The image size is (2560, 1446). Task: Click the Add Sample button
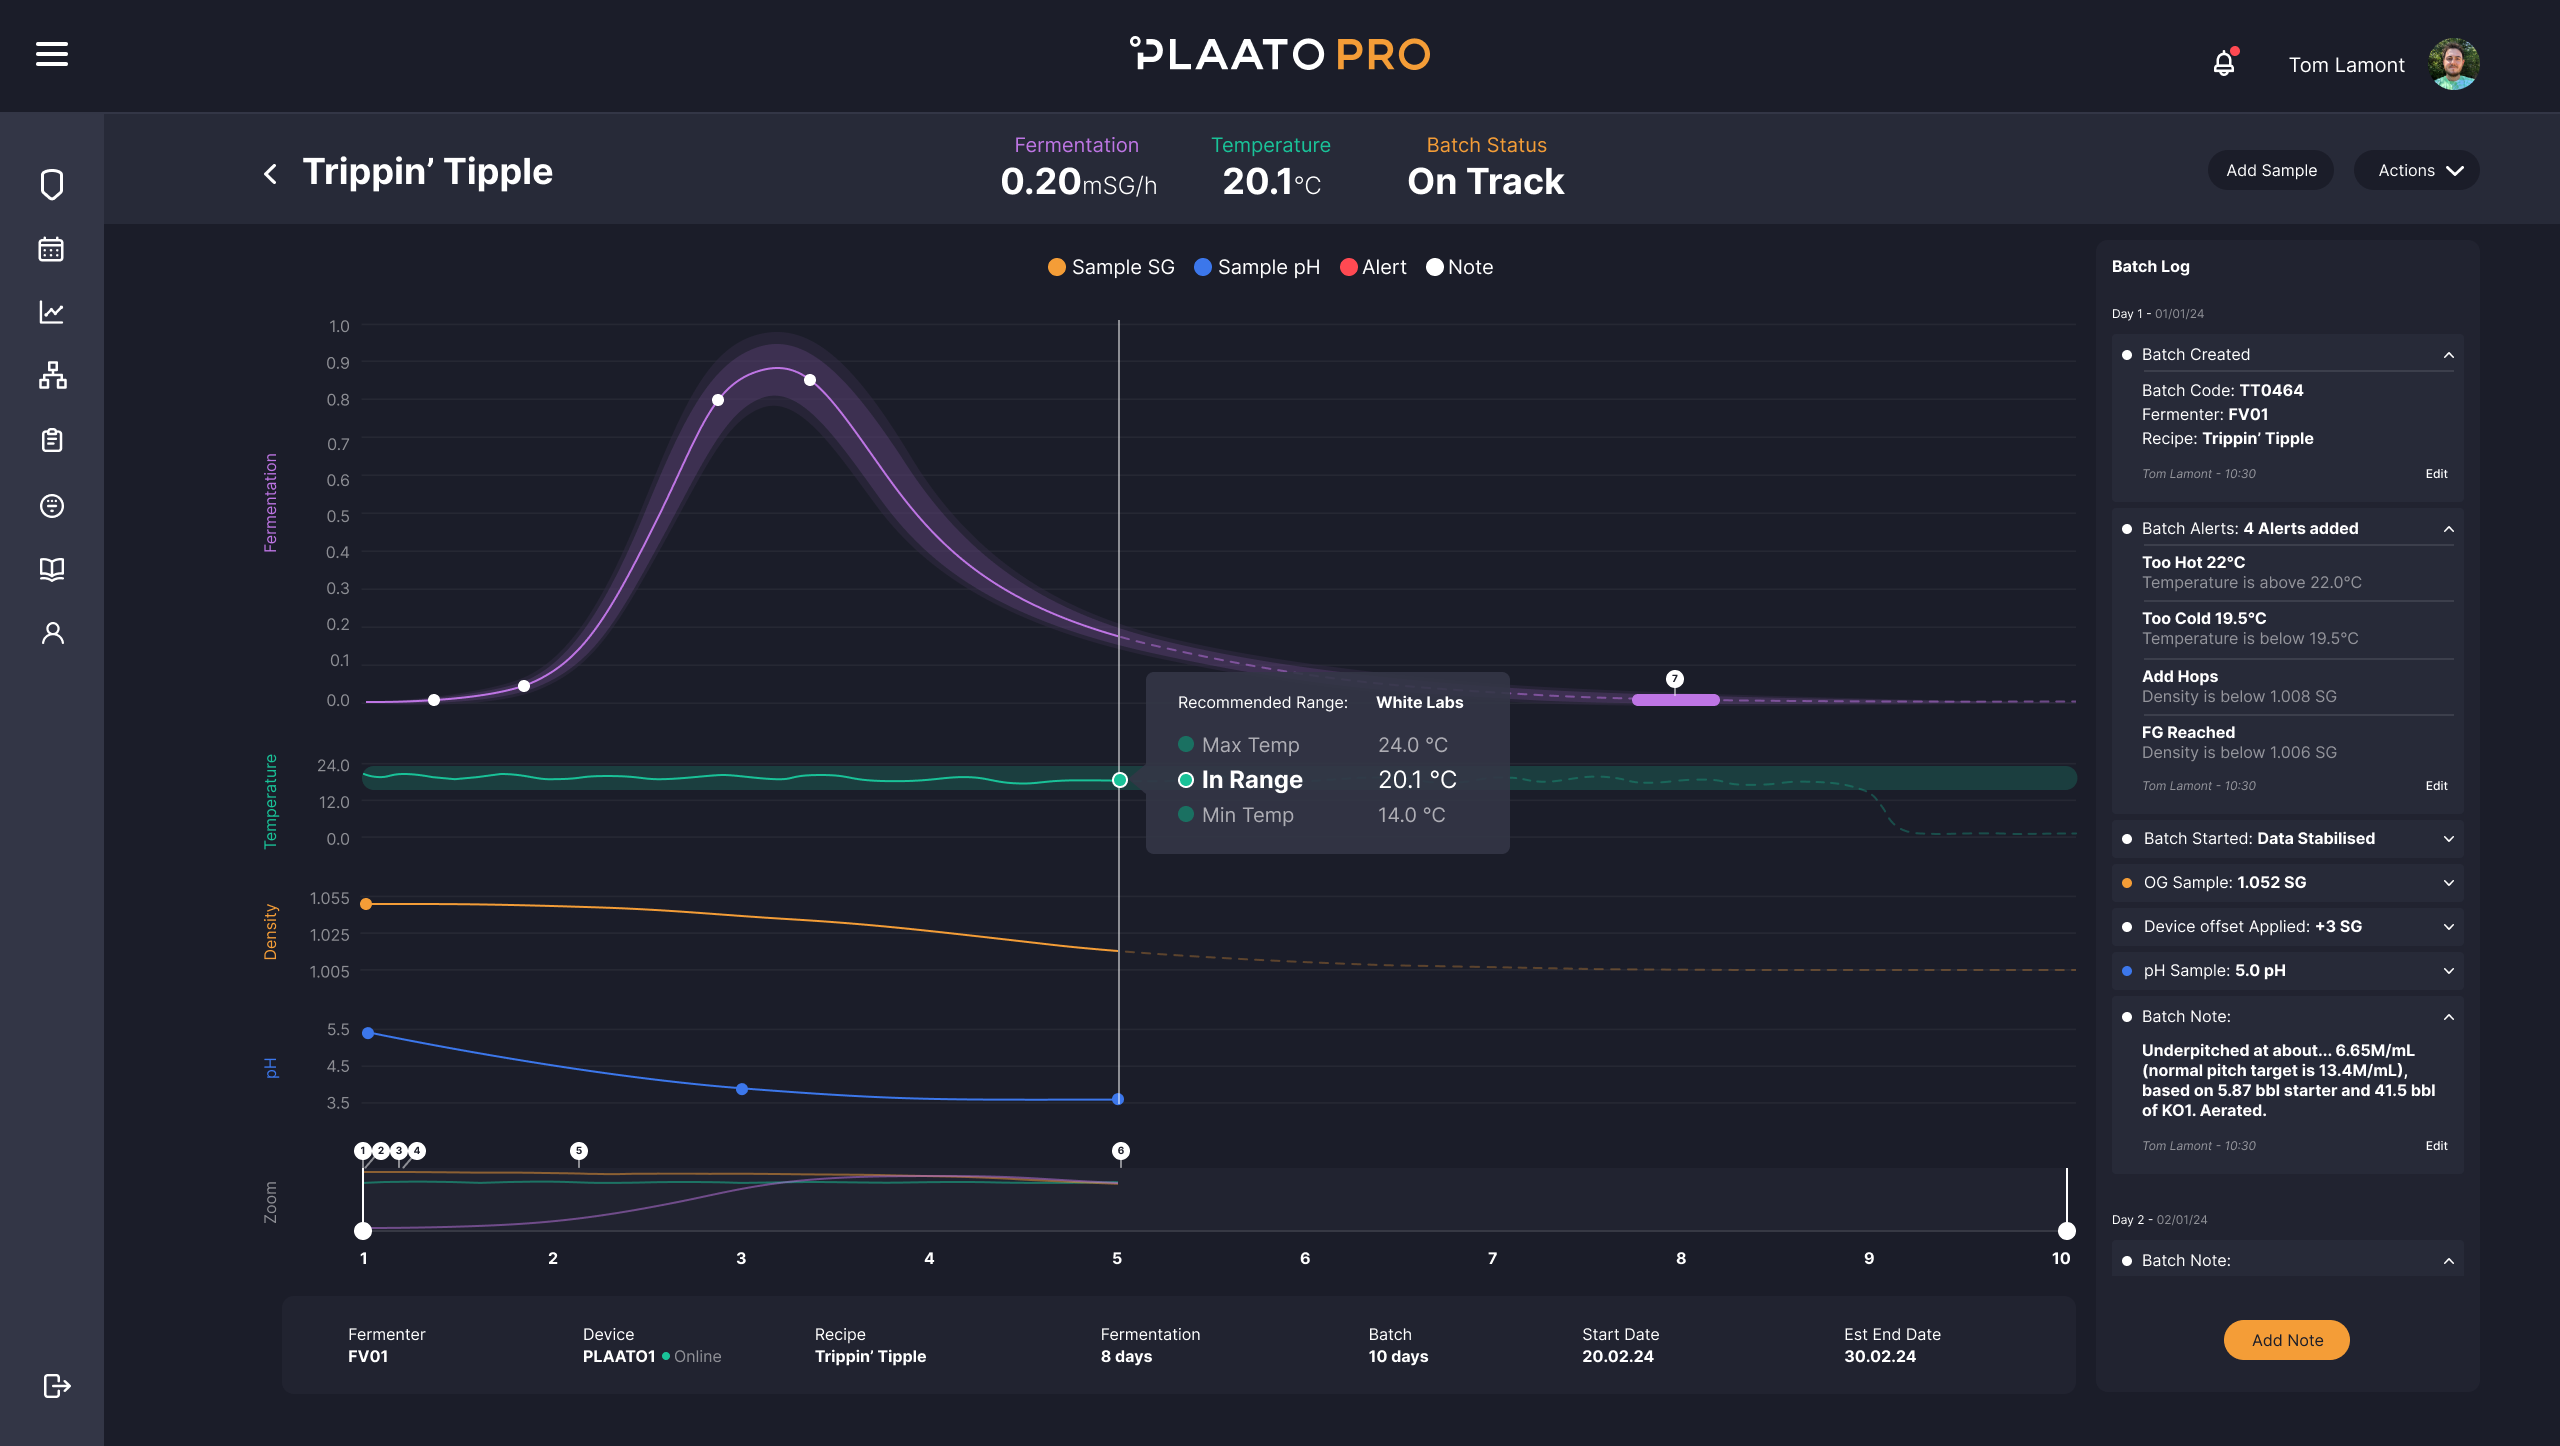[2271, 170]
